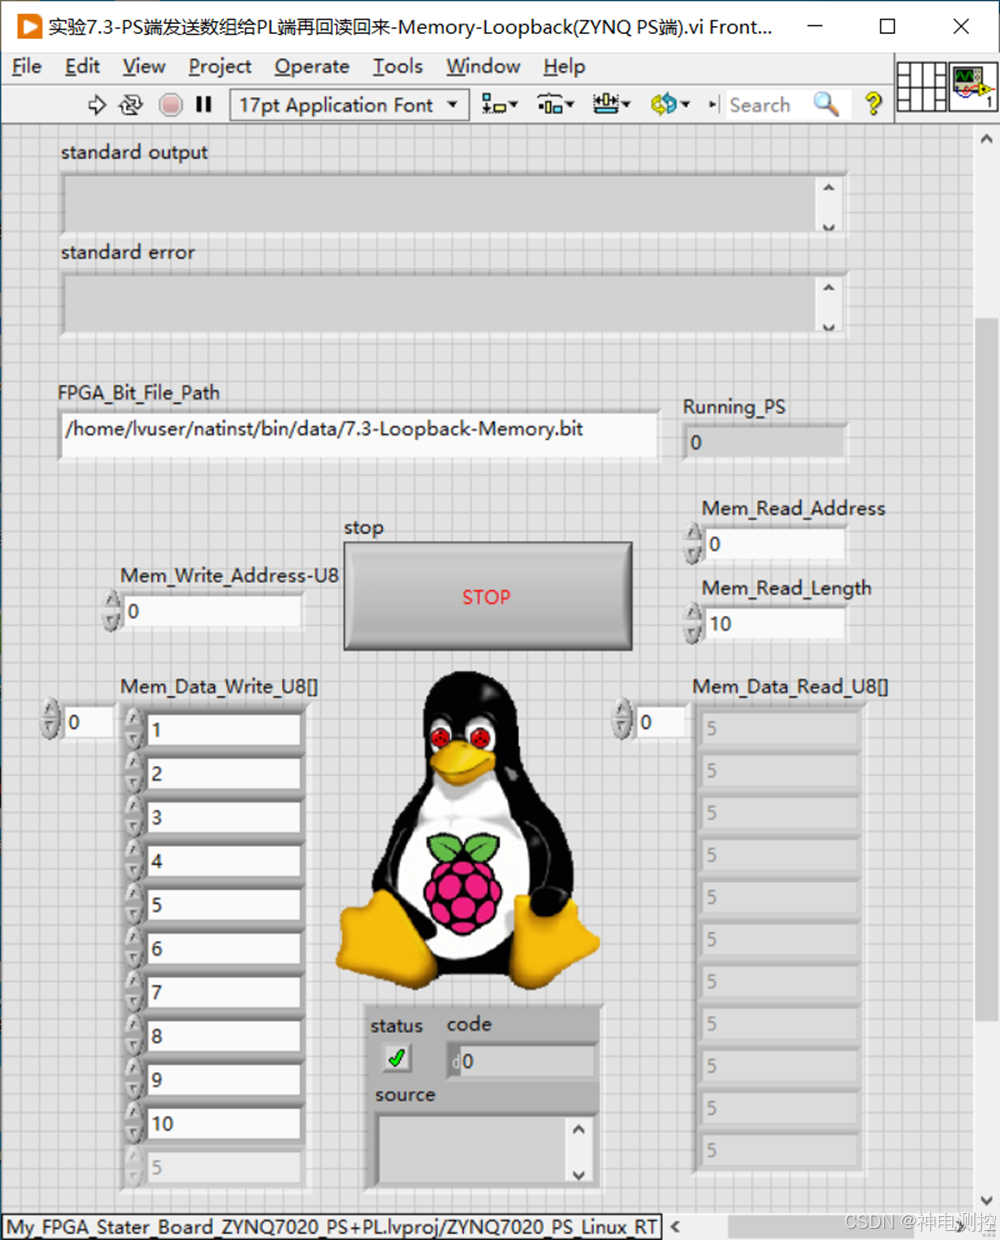Click the Mem_Read_Address value field
This screenshot has width=1000, height=1240.
pyautogui.click(x=774, y=544)
